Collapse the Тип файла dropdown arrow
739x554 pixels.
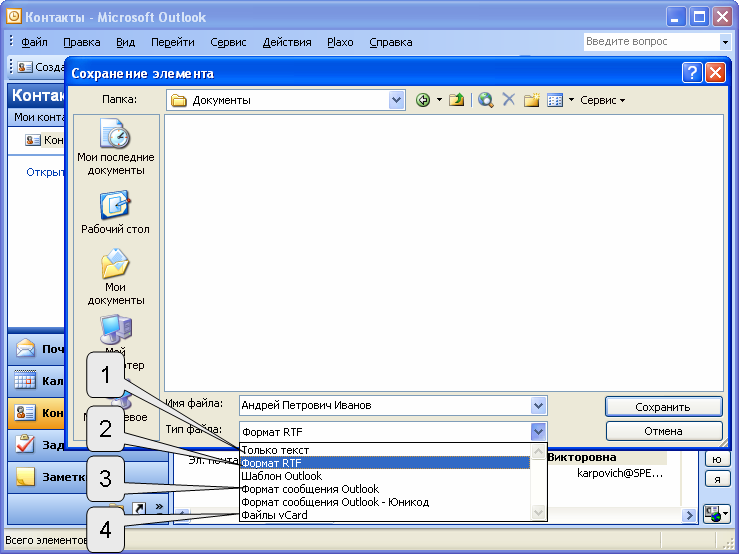(x=538, y=431)
